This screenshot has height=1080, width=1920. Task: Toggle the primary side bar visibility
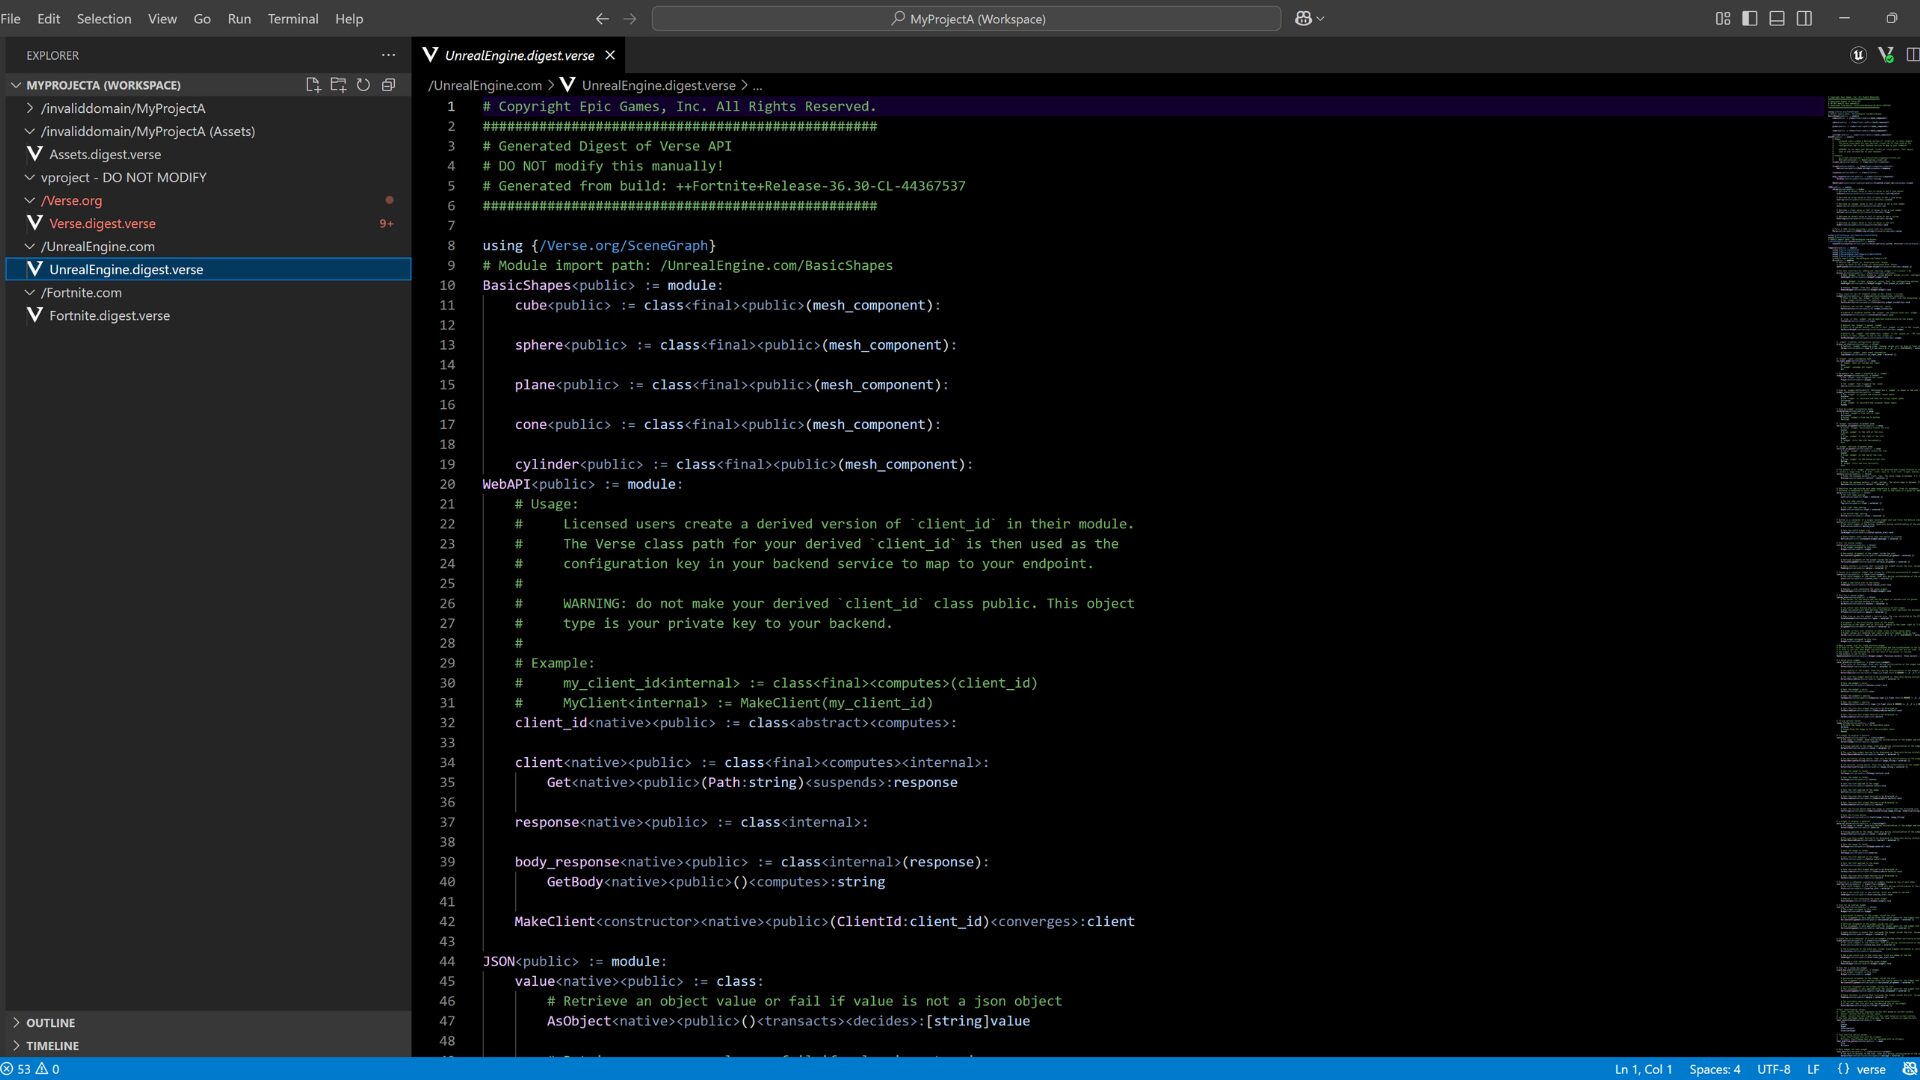(x=1749, y=18)
